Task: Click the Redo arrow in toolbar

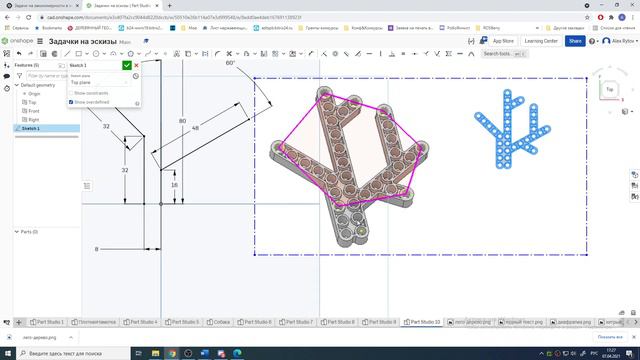Action: 30,53
